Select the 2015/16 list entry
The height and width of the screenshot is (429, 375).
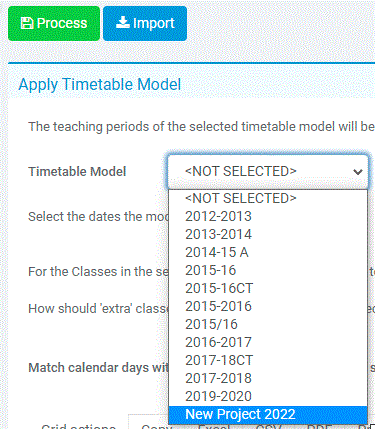tap(268, 324)
